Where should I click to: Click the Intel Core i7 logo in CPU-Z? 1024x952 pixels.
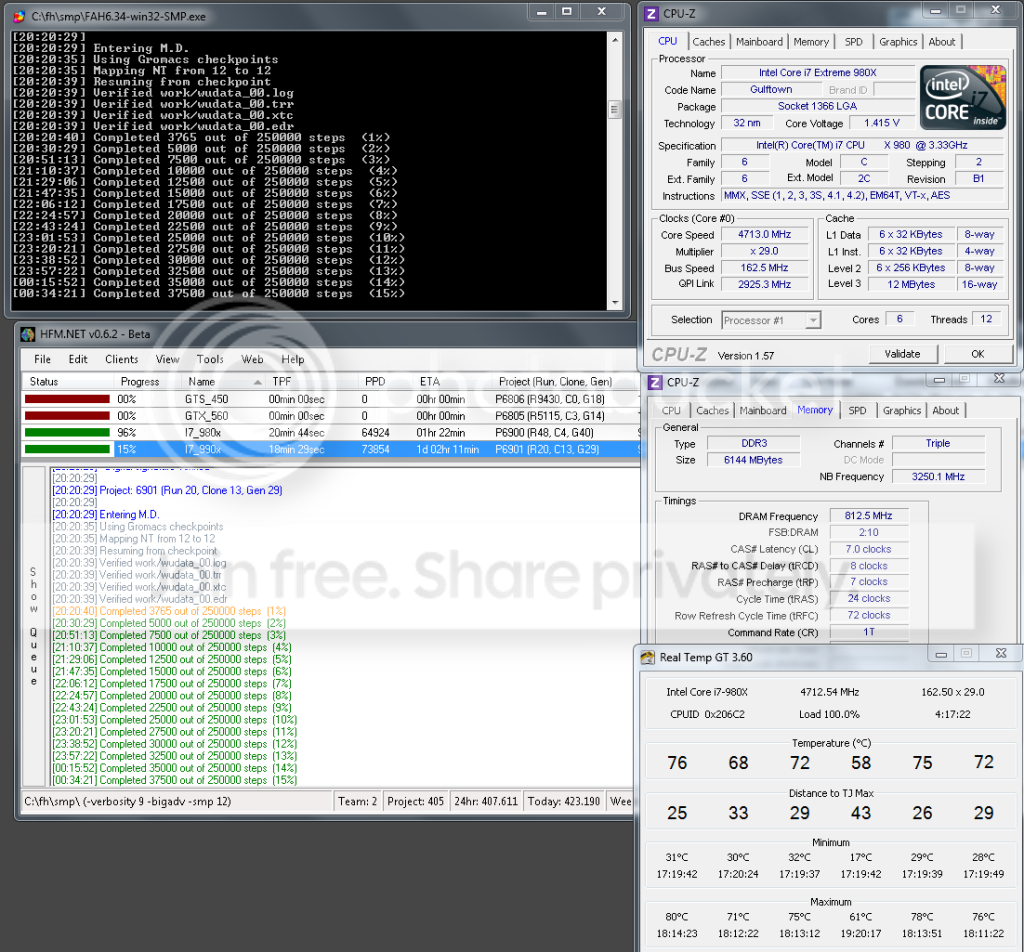[x=961, y=97]
